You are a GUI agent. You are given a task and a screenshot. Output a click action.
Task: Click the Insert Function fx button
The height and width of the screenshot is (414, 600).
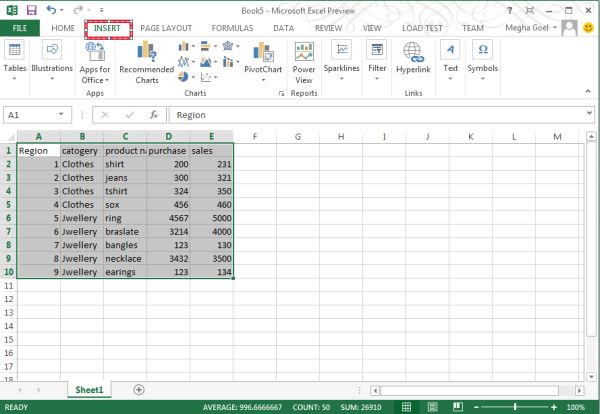click(x=153, y=115)
